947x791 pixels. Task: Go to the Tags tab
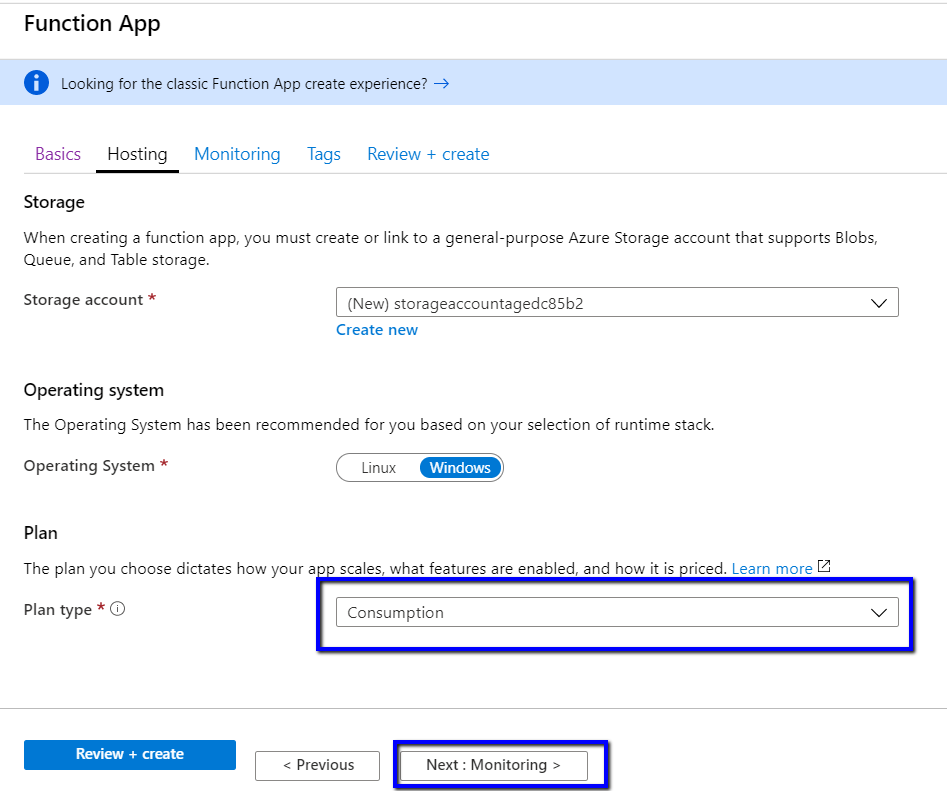(x=324, y=154)
